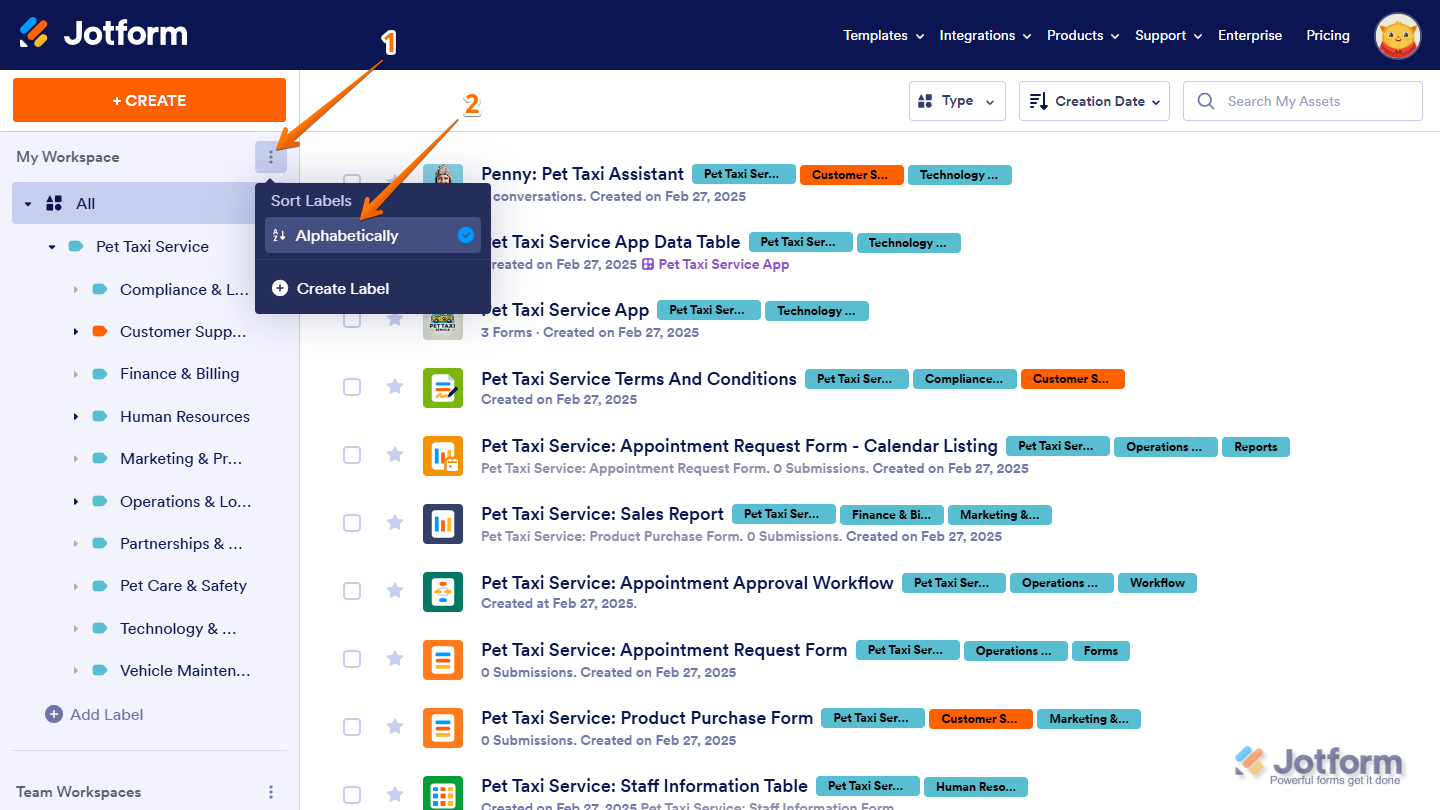Tick the checkbox beside Product Purchase Form

click(352, 727)
